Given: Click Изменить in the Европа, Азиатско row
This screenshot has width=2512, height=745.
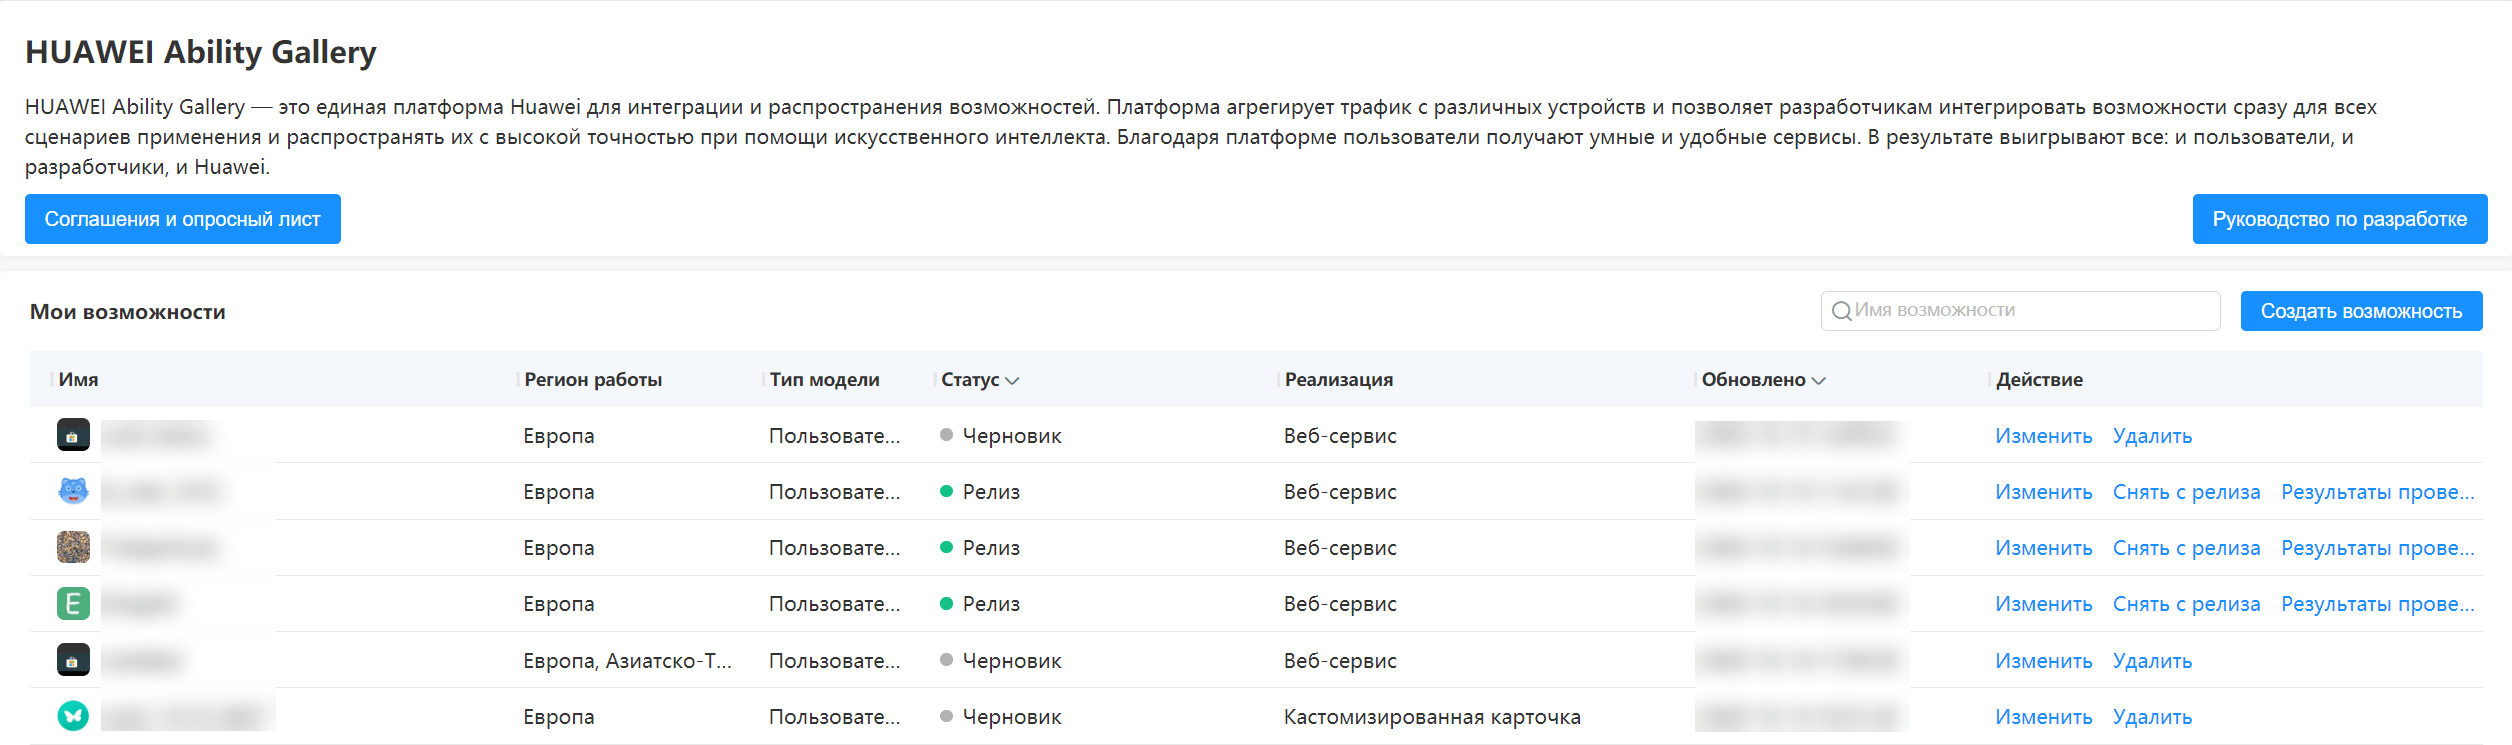Looking at the screenshot, I should click(x=2043, y=661).
